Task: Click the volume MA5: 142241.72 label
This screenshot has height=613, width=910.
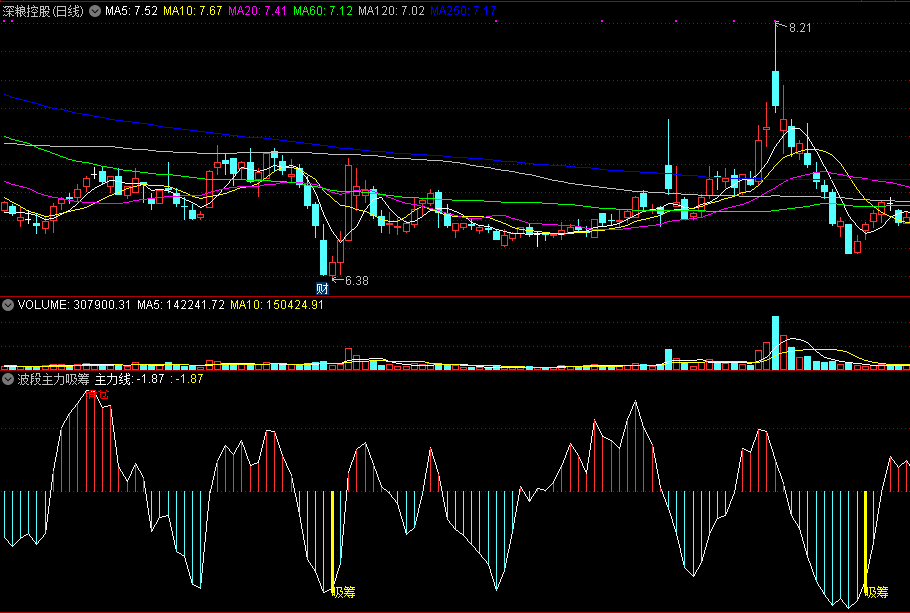Action: [180, 305]
